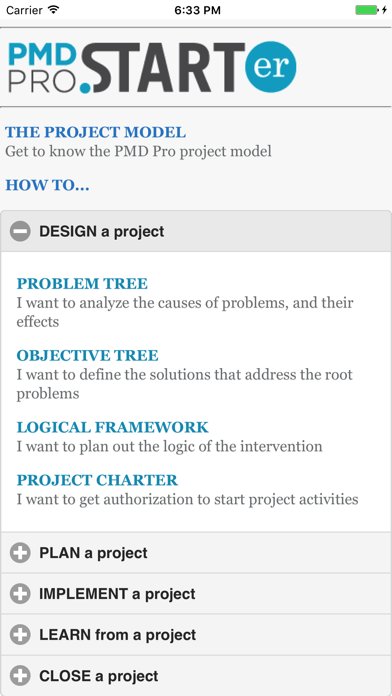The width and height of the screenshot is (392, 696).
Task: Open the LOGICAL FRAMEWORK tool
Action: tap(112, 427)
